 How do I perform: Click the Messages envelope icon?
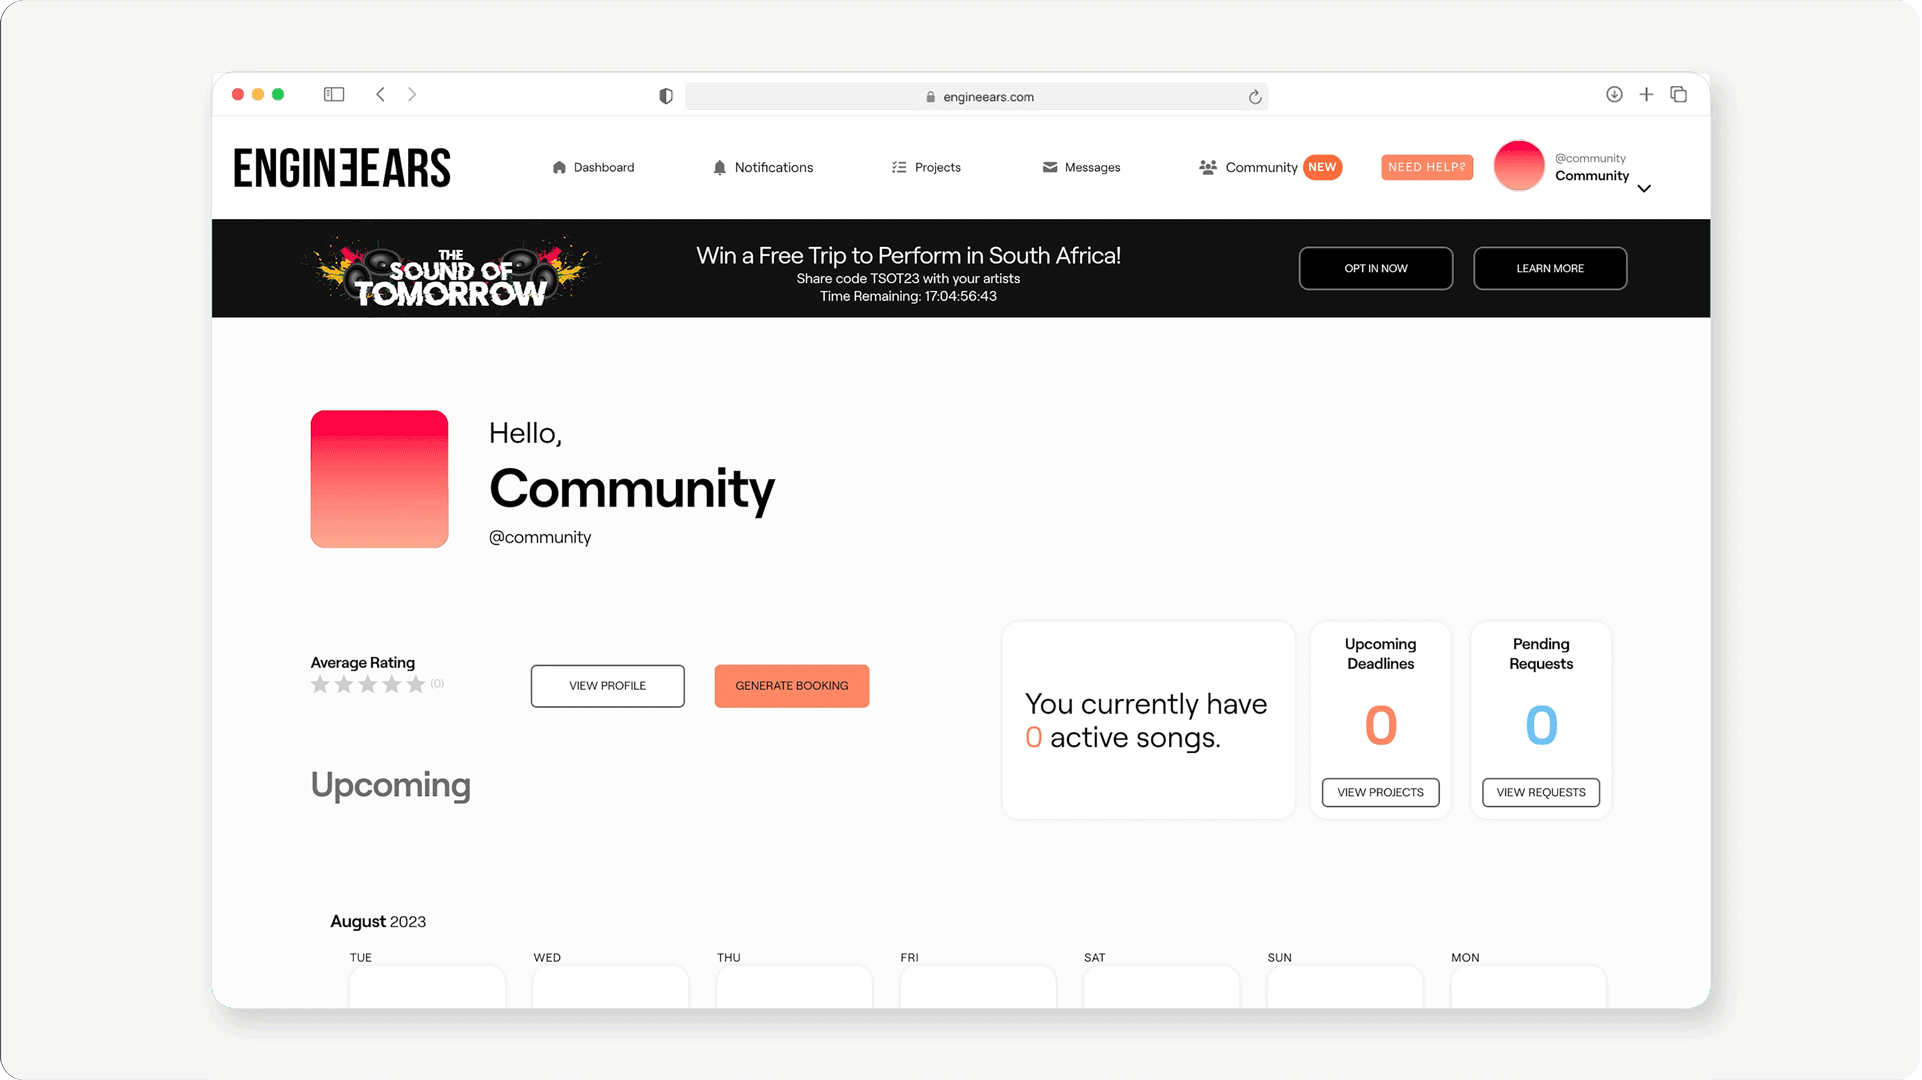[1049, 166]
